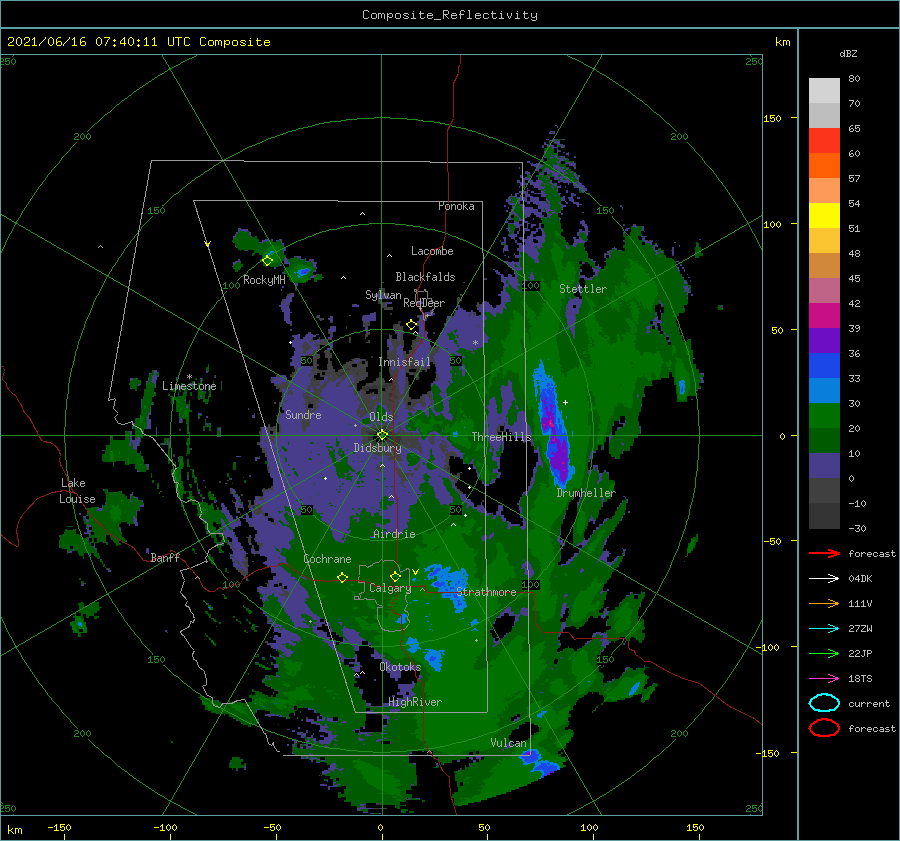
Task: Click the blue echo cell at Vulcan
Action: coord(538,762)
